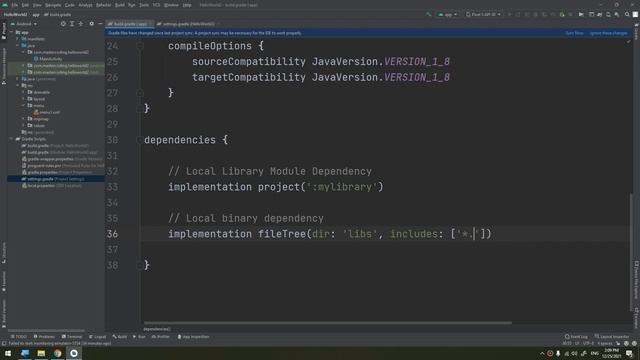Select menu1.xml in the project tree
The height and width of the screenshot is (360, 640).
(x=47, y=112)
